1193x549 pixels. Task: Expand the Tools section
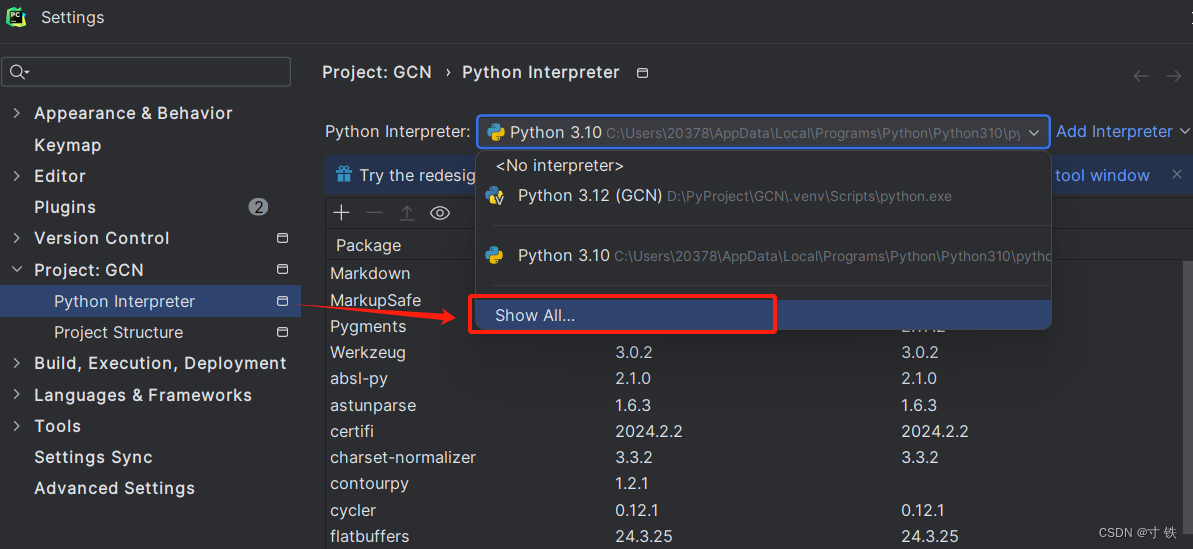coord(17,426)
